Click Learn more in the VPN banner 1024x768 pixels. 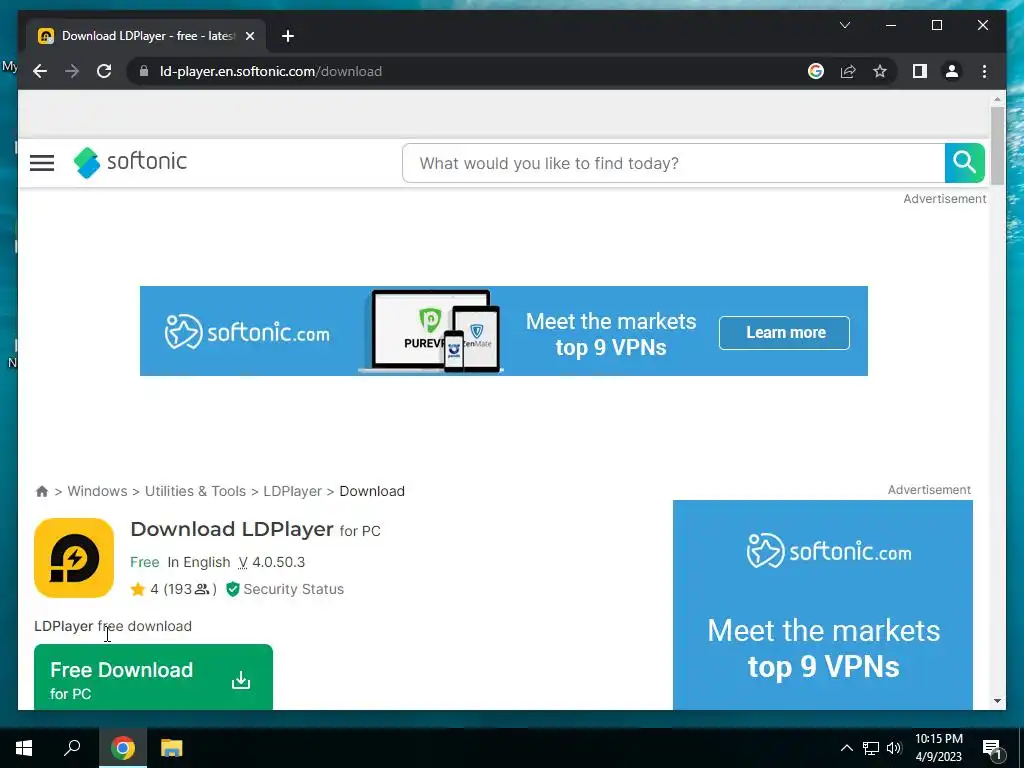(784, 332)
